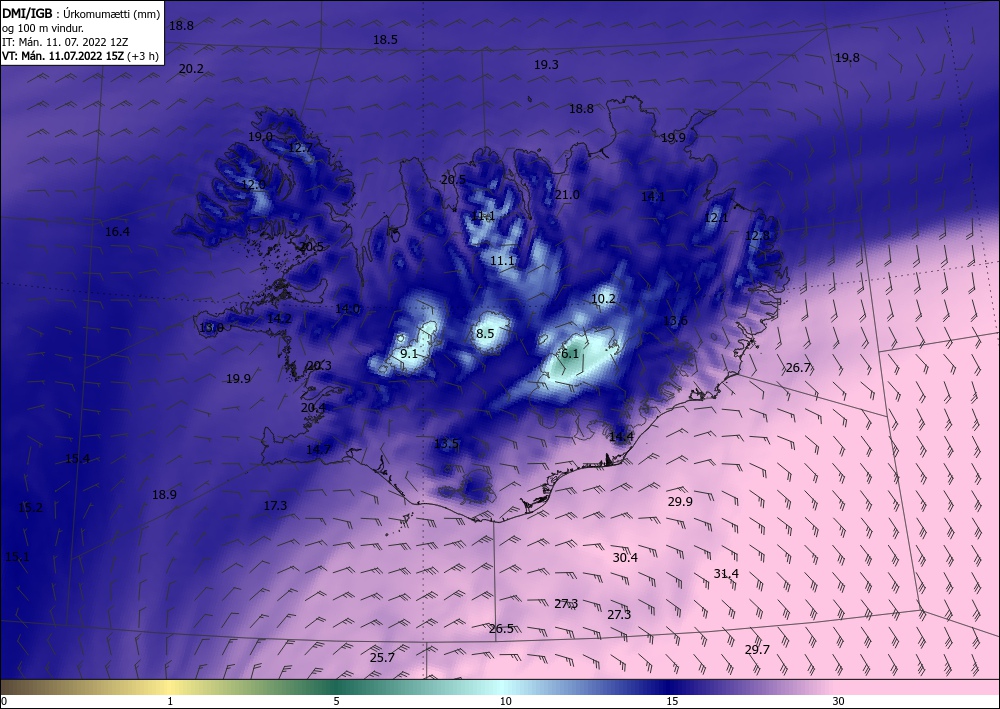The image size is (1000, 709).
Task: Click the 13.0 value at the peninsula tip
Action: pos(211,328)
